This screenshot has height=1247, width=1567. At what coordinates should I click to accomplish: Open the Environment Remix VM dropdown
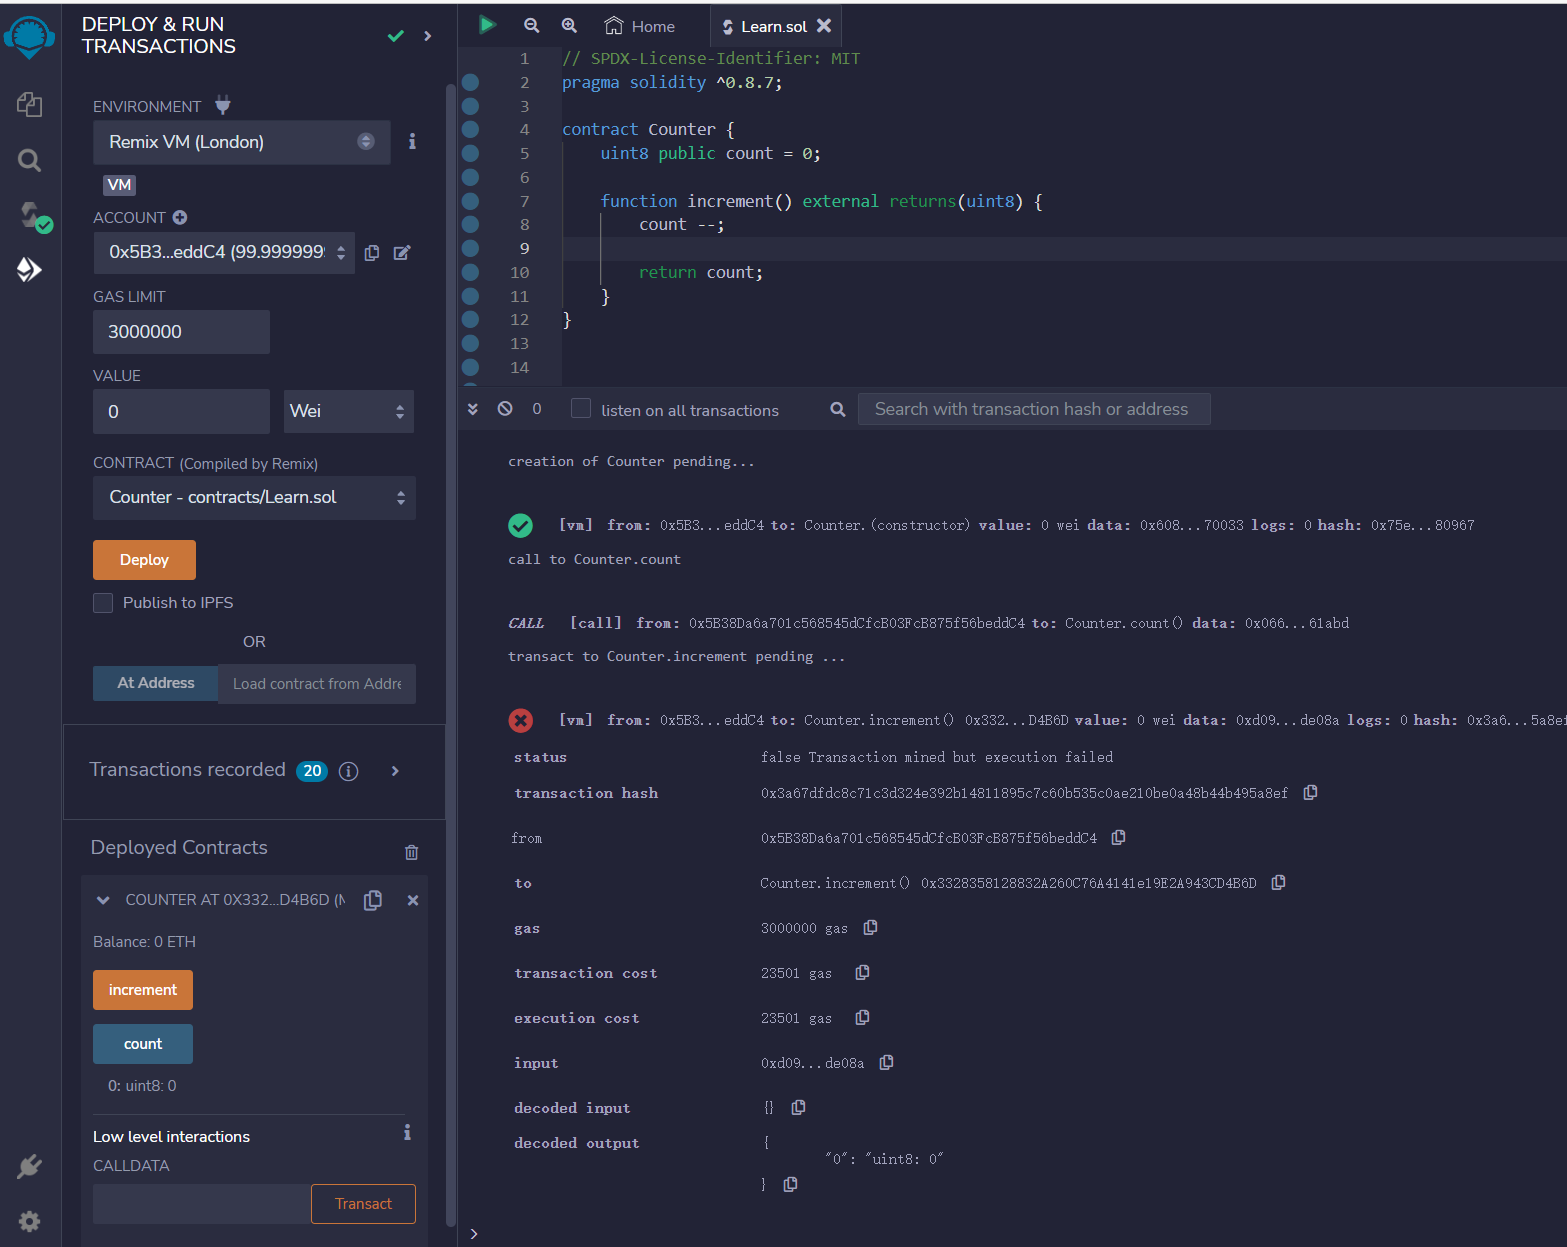pos(241,142)
